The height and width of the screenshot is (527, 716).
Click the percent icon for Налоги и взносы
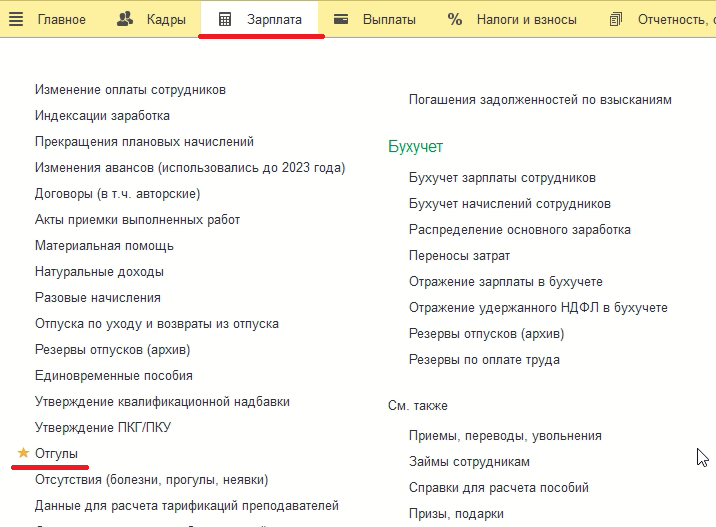(454, 19)
